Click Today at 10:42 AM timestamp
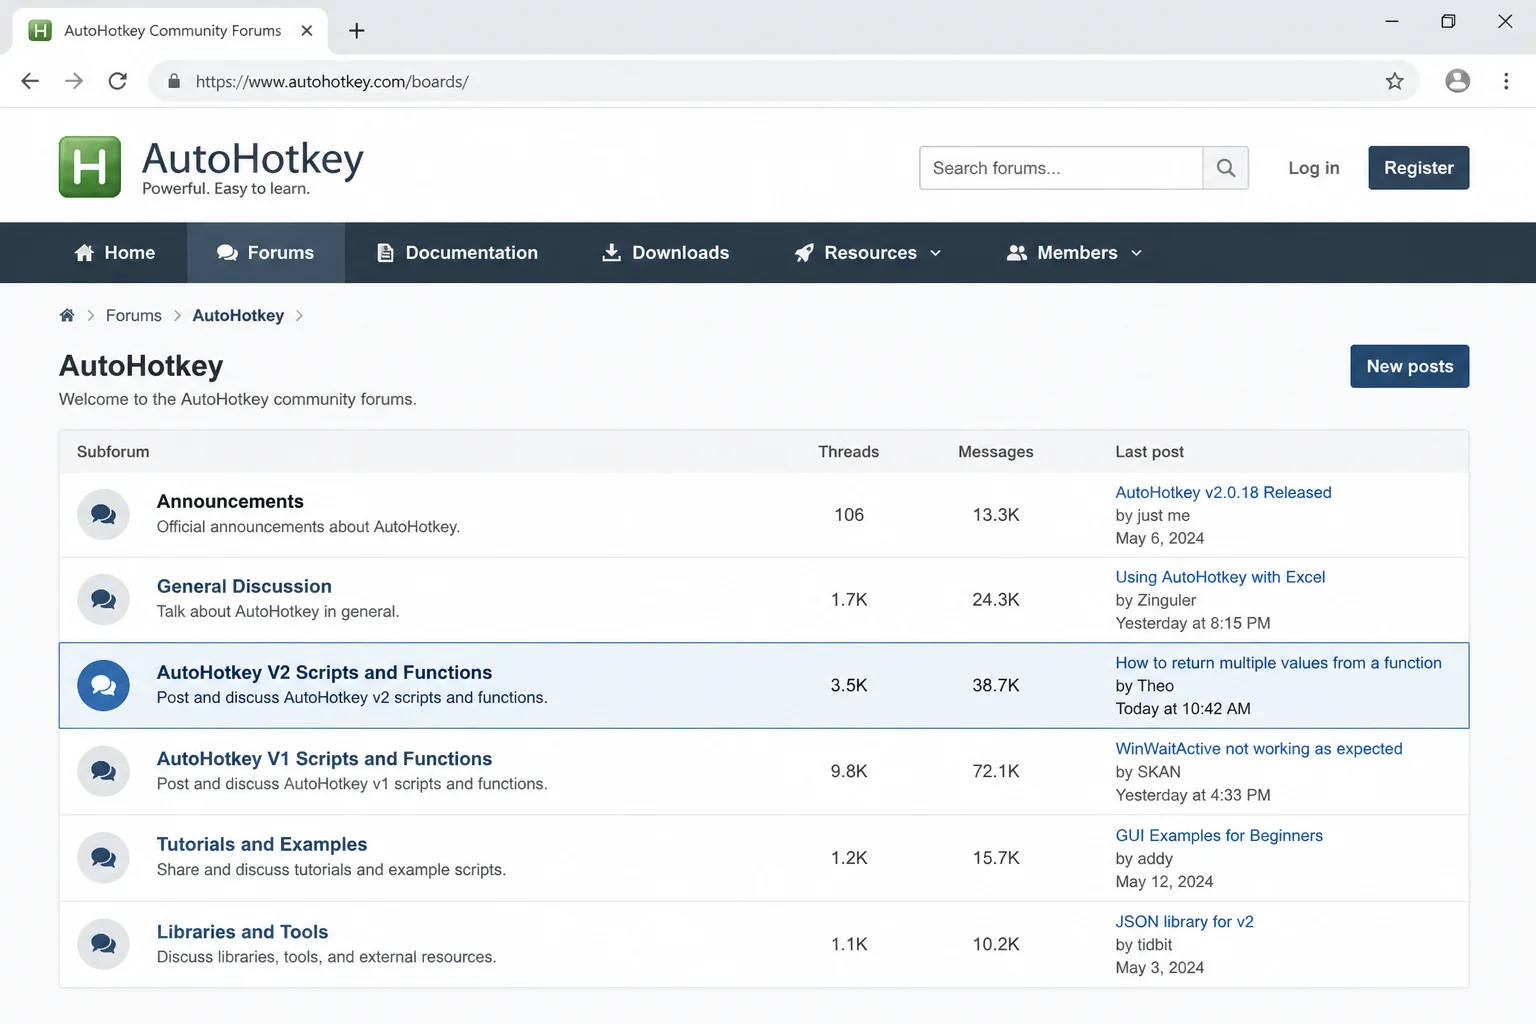The image size is (1536, 1024). (x=1183, y=709)
